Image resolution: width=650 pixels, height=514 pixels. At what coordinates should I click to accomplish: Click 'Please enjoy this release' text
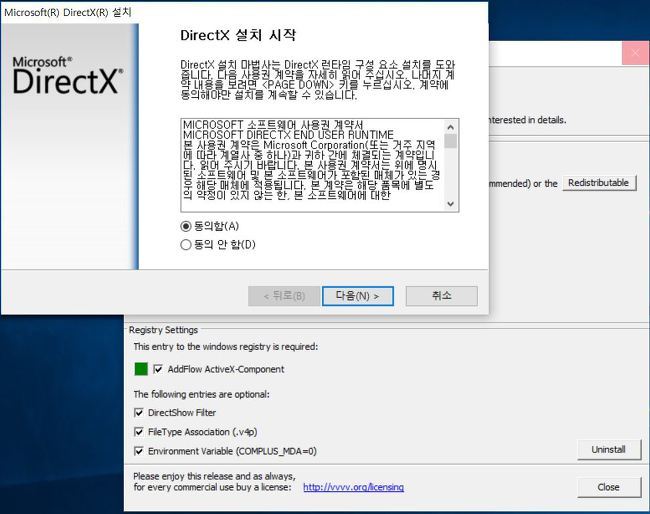pyautogui.click(x=214, y=476)
